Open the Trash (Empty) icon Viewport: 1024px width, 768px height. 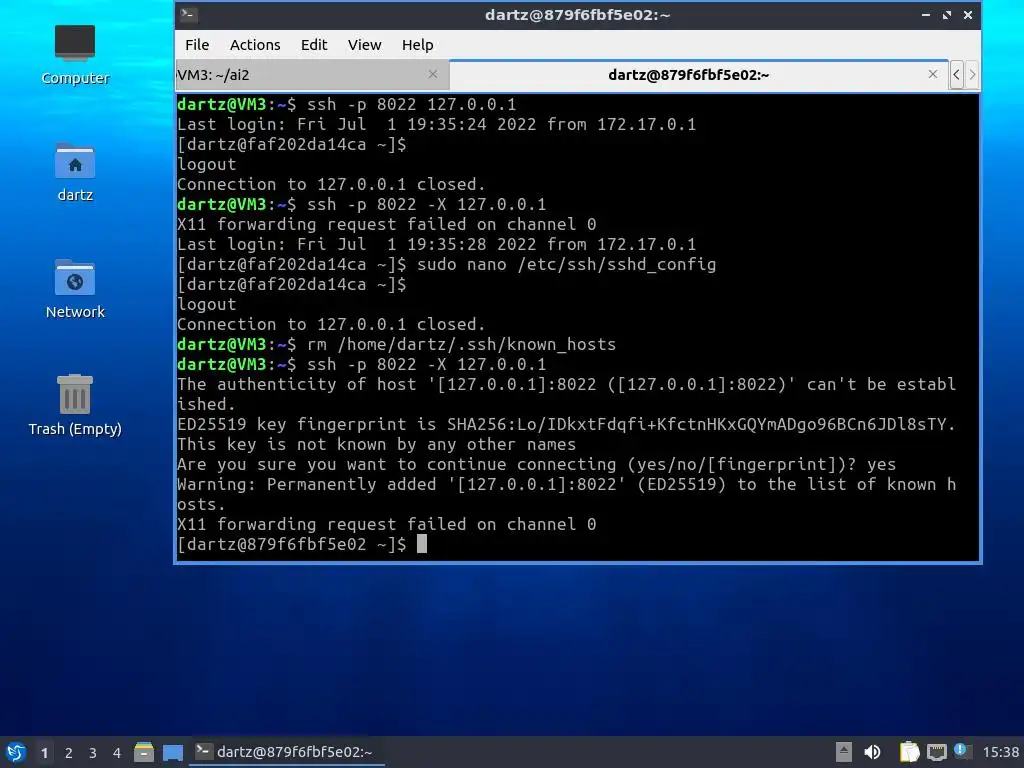(74, 405)
